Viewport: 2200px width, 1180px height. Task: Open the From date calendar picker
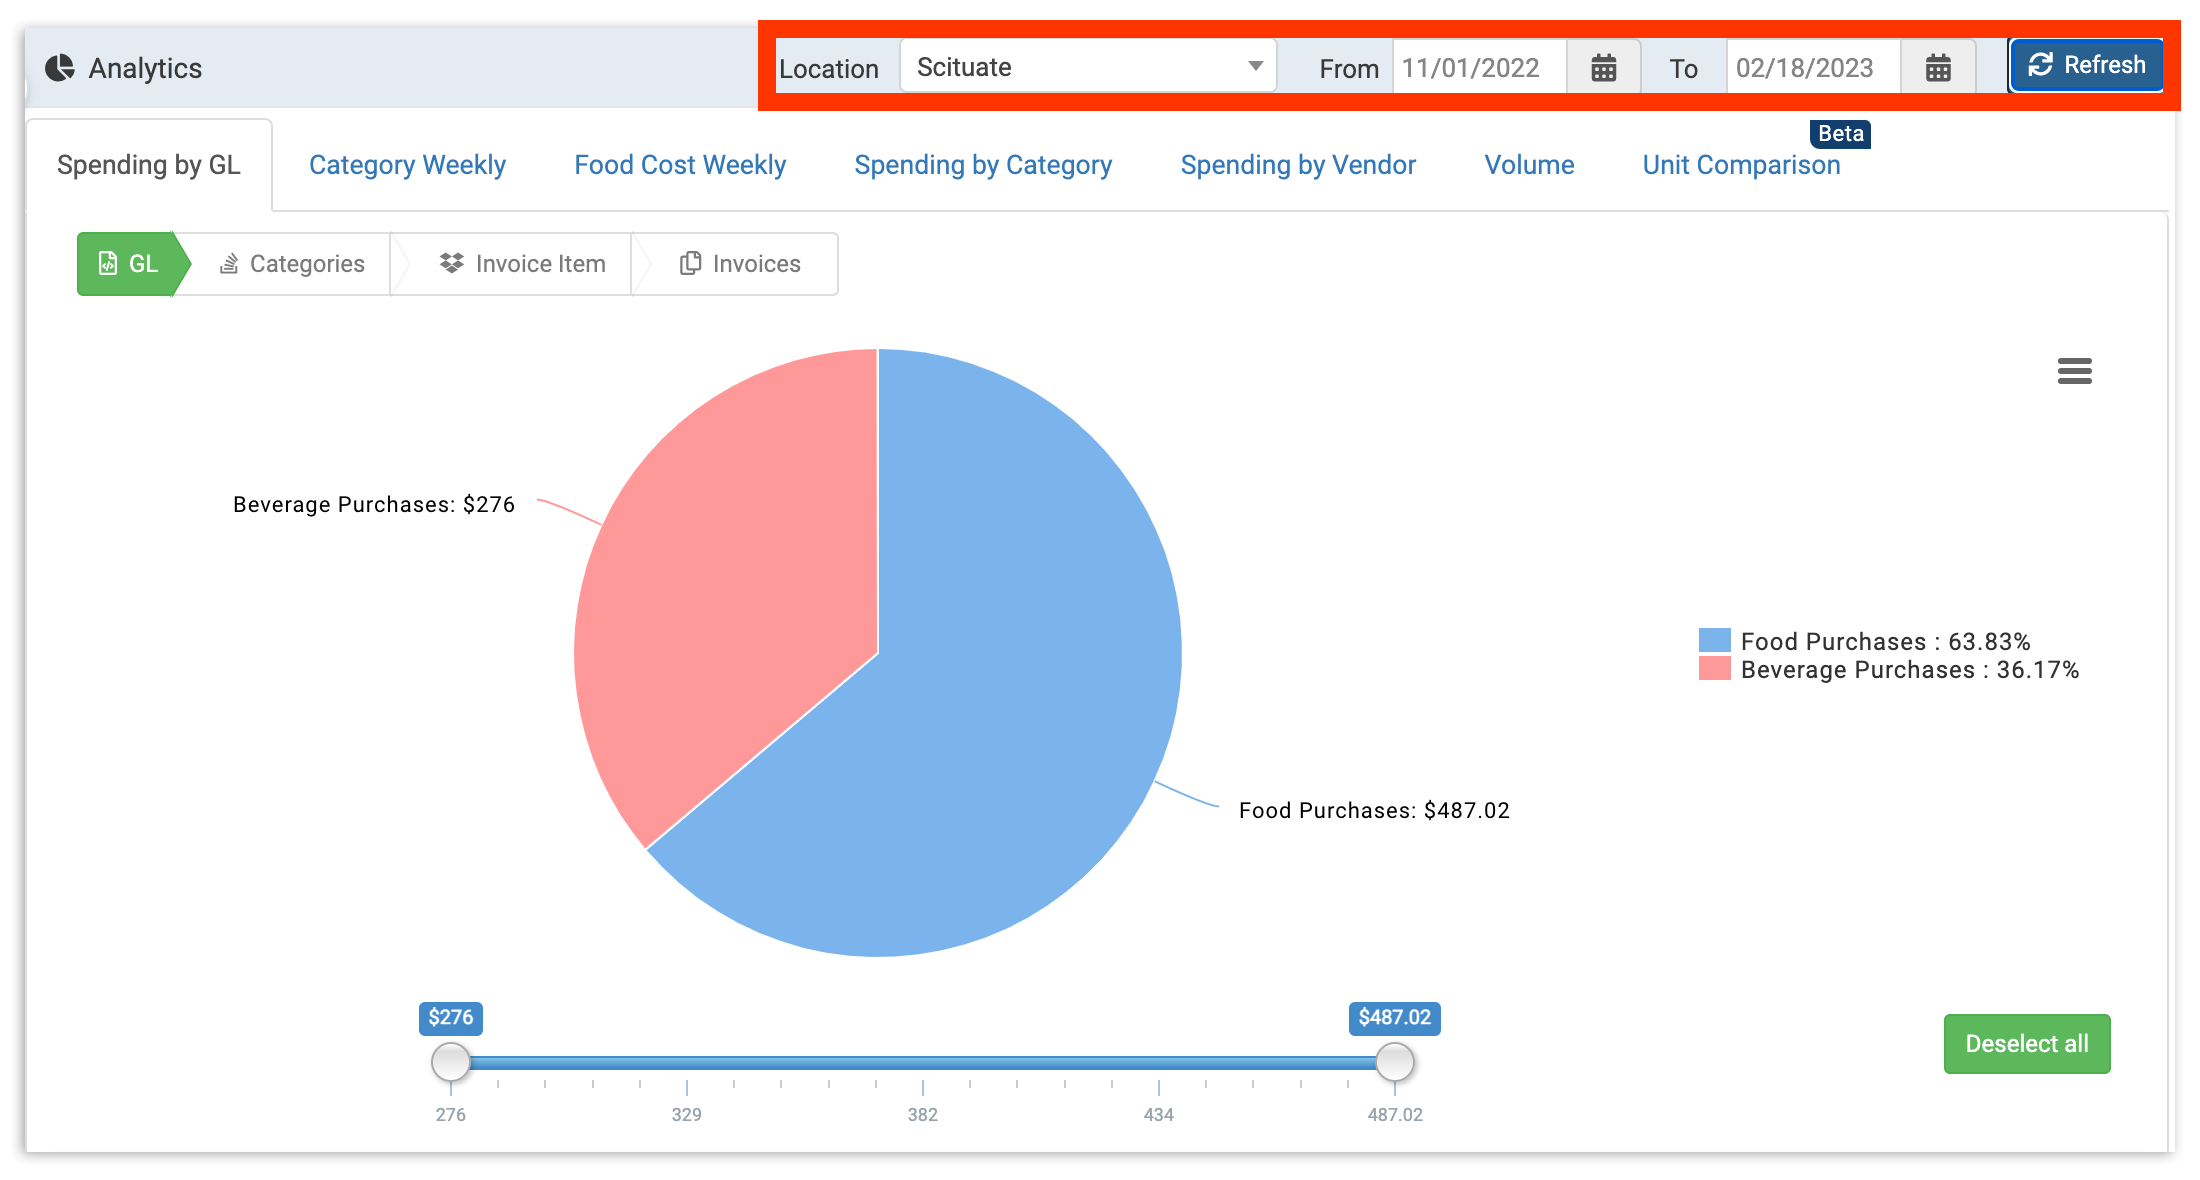(1603, 68)
